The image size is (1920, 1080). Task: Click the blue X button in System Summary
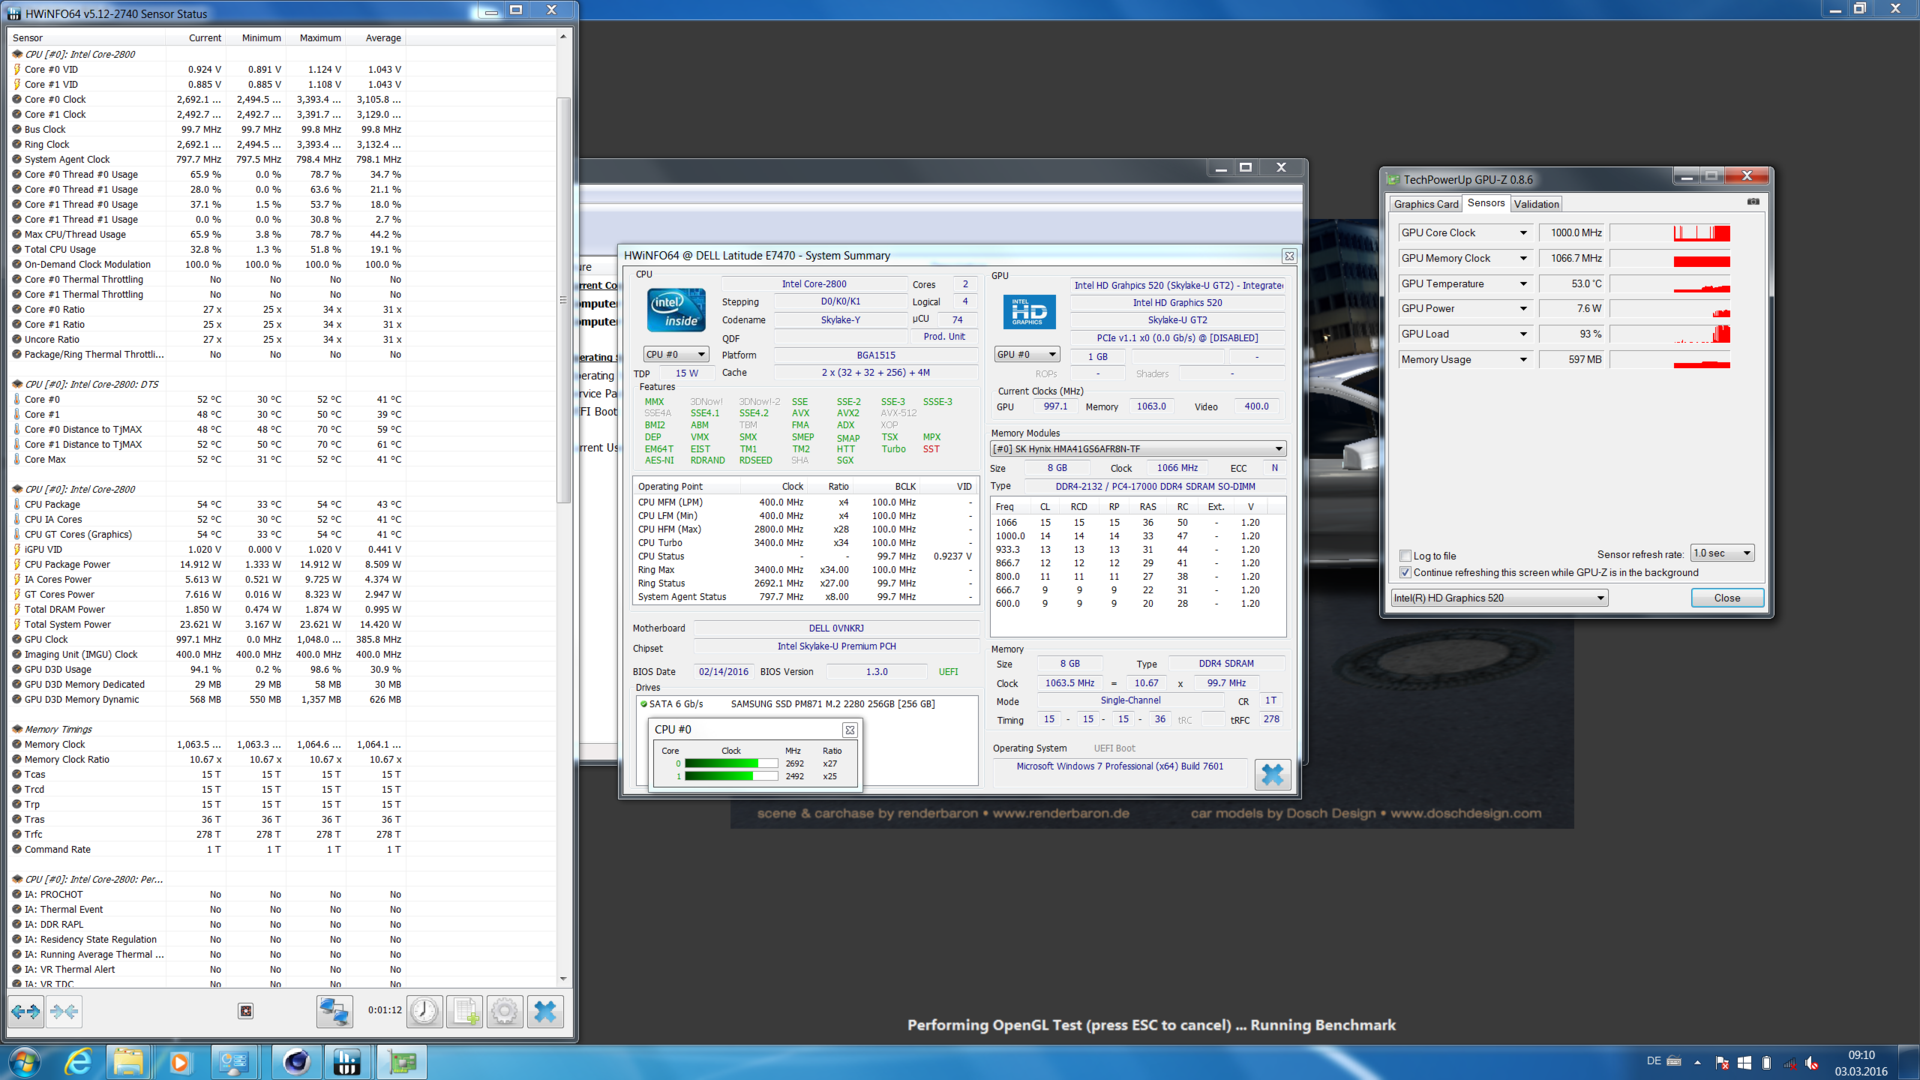point(1272,774)
